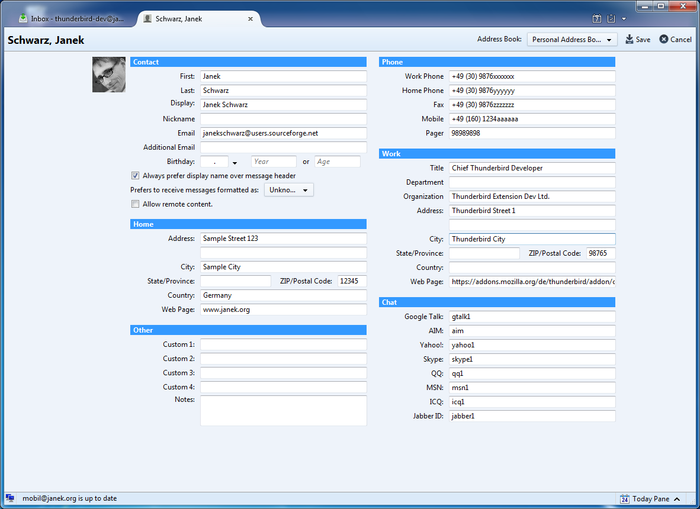Click the Today Pane calendar icon
The image size is (700, 509).
[625, 499]
